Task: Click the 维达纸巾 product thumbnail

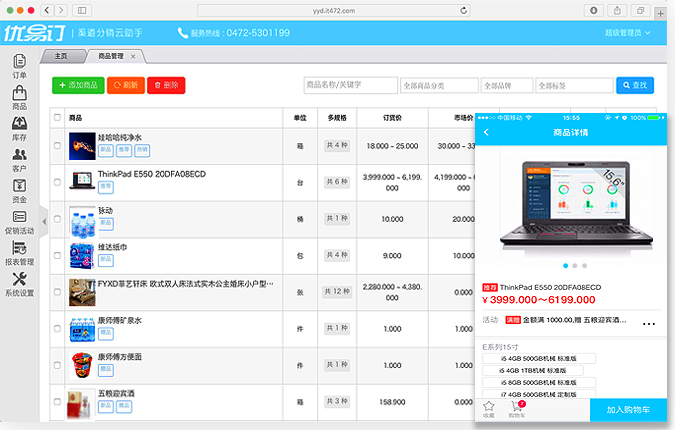Action: coord(82,256)
